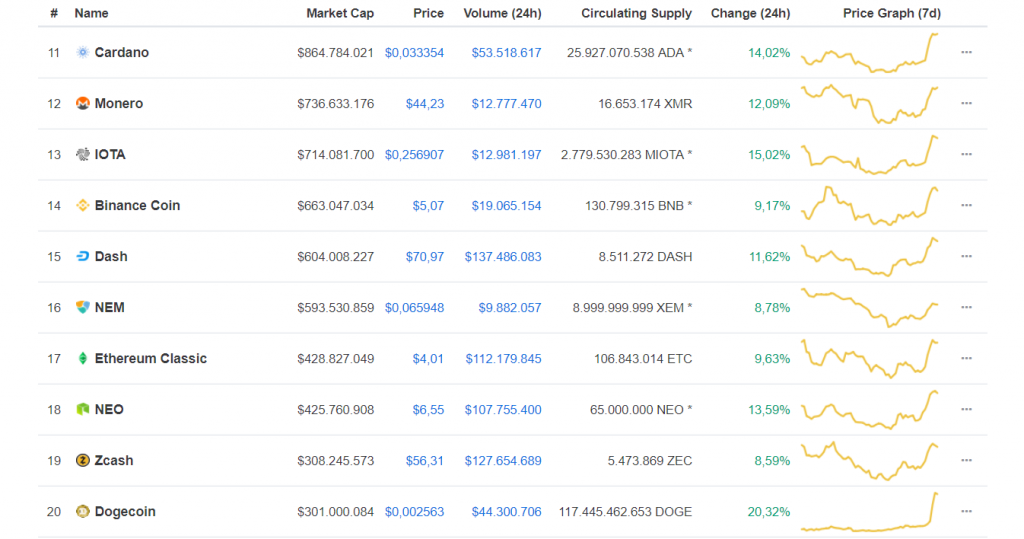Image resolution: width=1024 pixels, height=539 pixels.
Task: Click Cardano price $0,033354
Action: coord(414,52)
